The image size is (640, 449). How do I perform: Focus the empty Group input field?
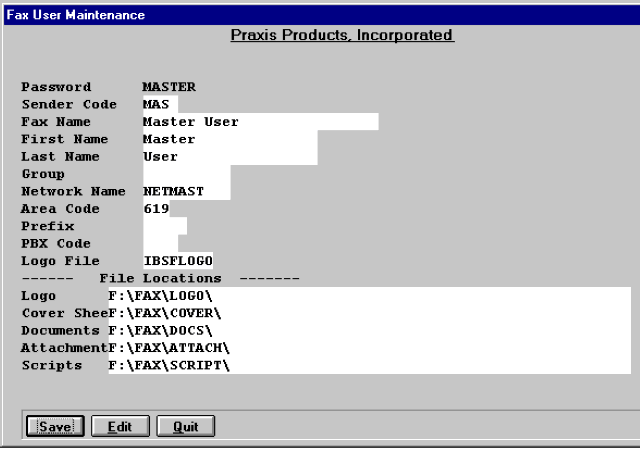coord(187,174)
